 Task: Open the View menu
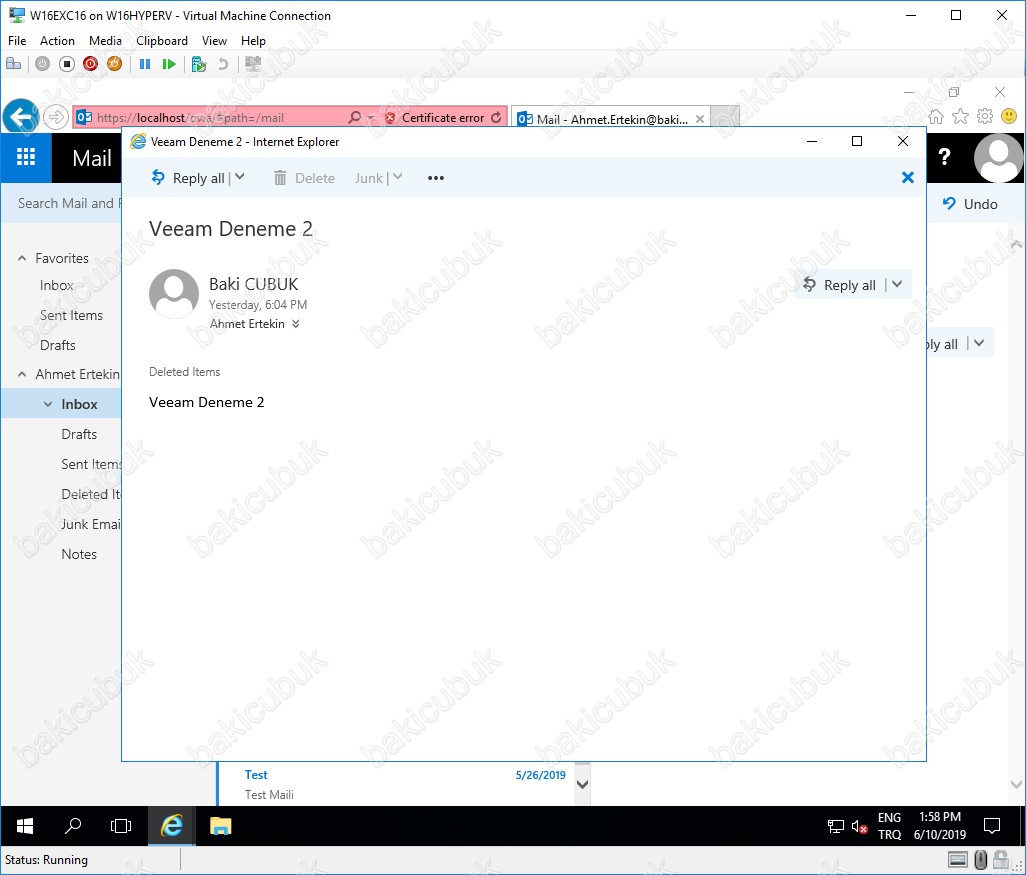(x=214, y=41)
